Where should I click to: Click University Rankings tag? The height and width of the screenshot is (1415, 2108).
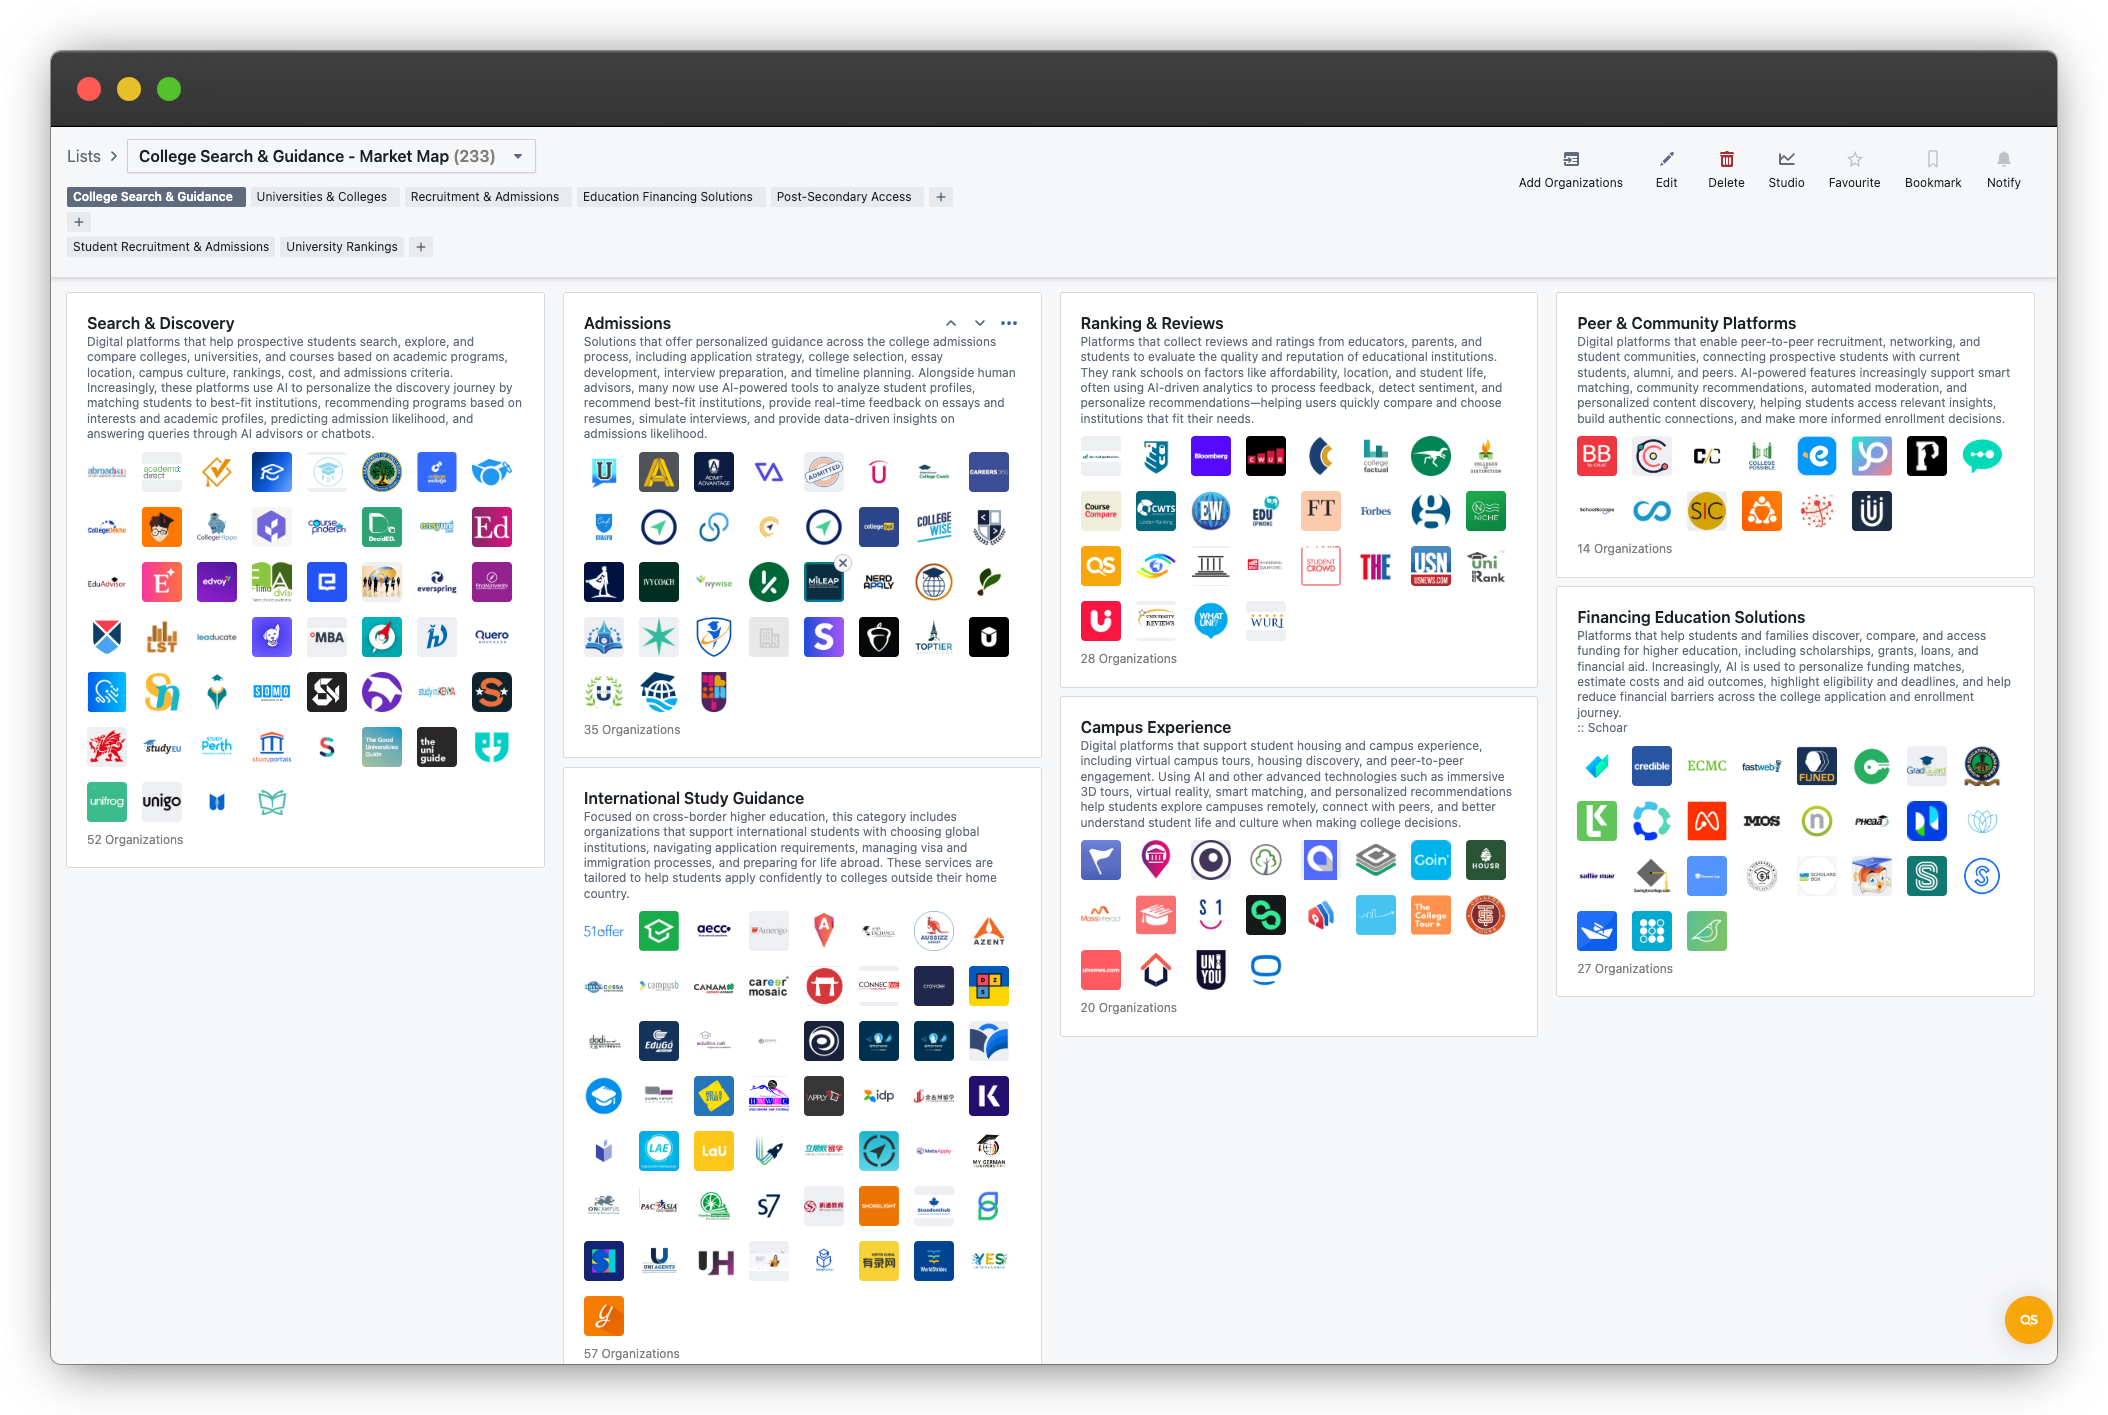[341, 247]
